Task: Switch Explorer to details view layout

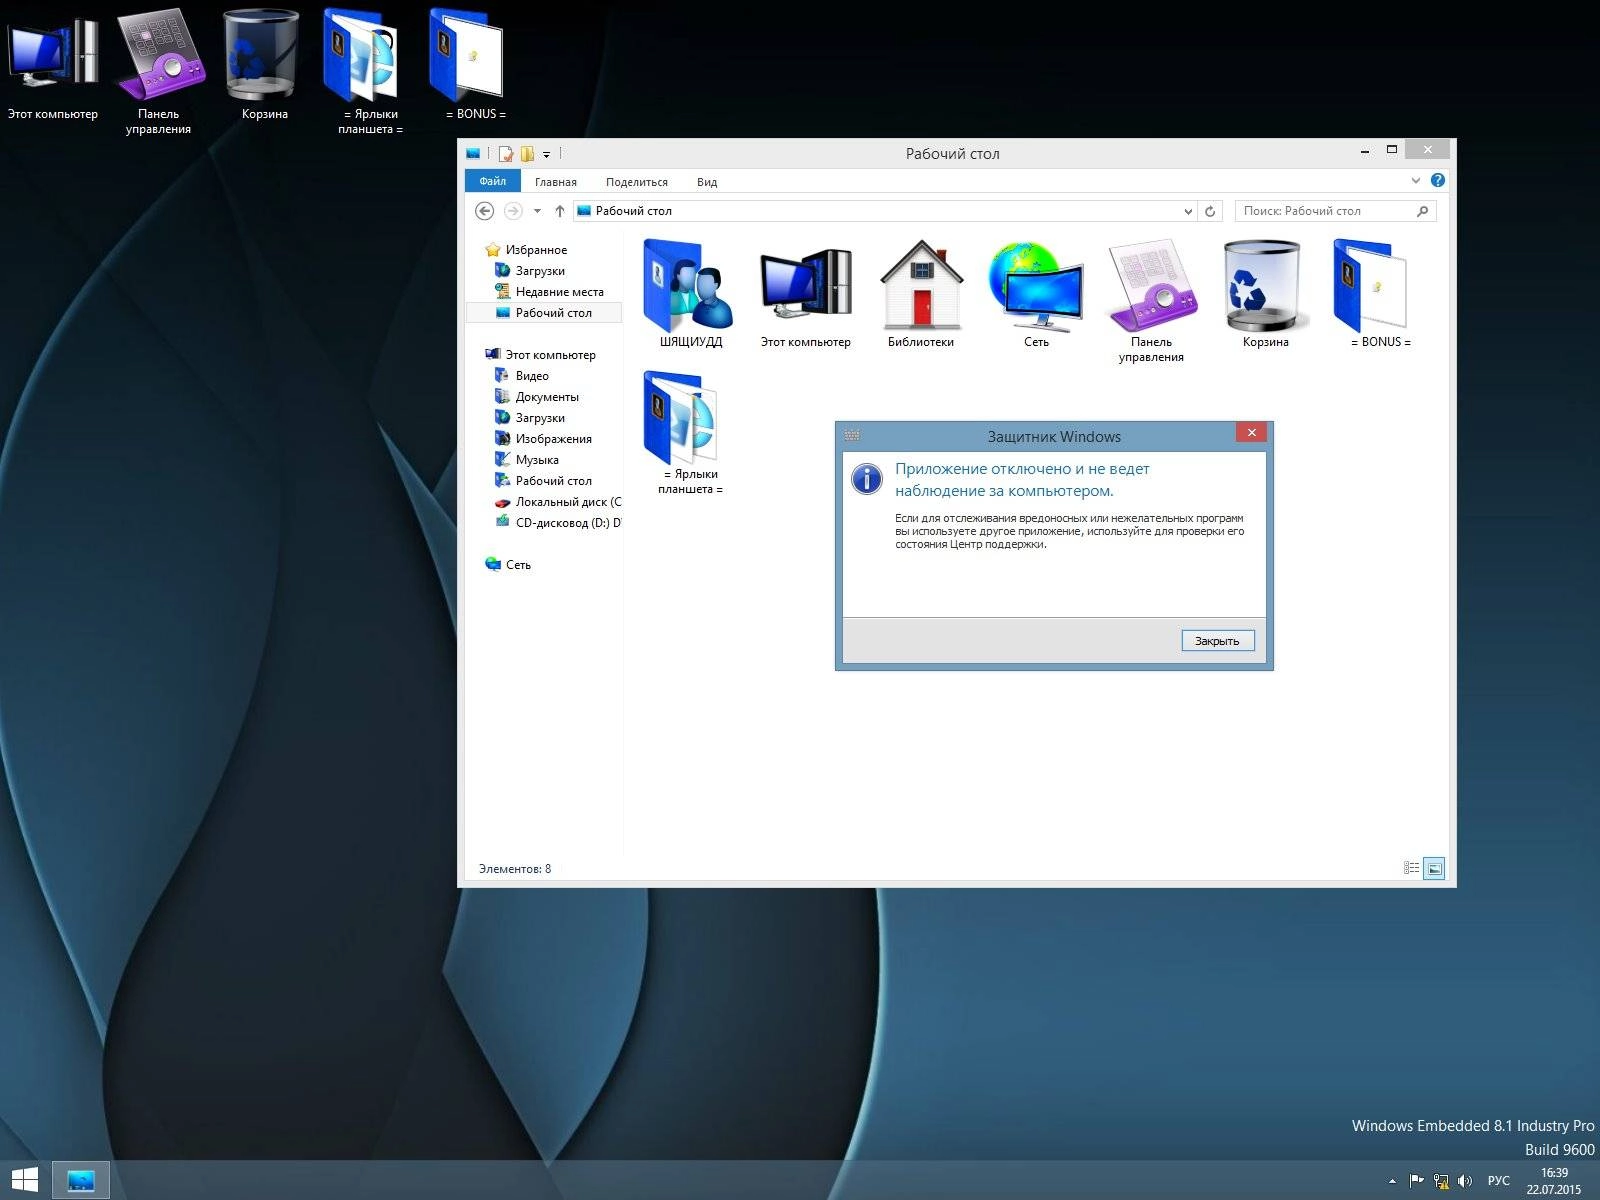Action: (1411, 868)
